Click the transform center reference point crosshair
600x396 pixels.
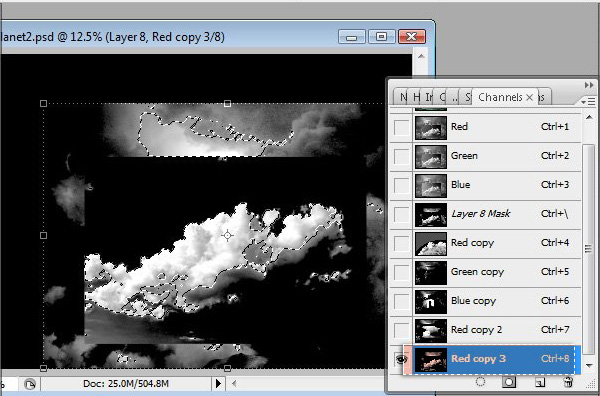(x=227, y=236)
